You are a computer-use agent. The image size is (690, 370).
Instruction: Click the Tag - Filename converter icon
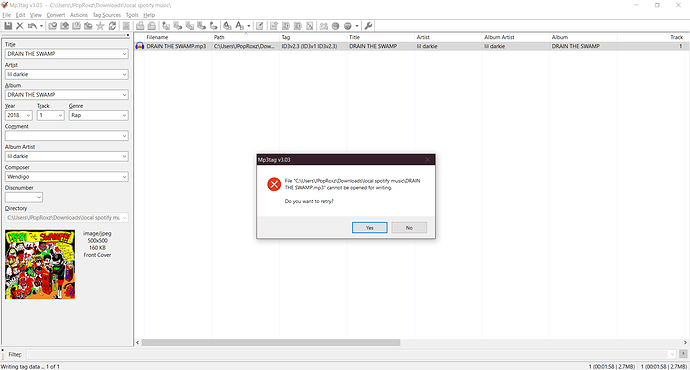click(166, 26)
